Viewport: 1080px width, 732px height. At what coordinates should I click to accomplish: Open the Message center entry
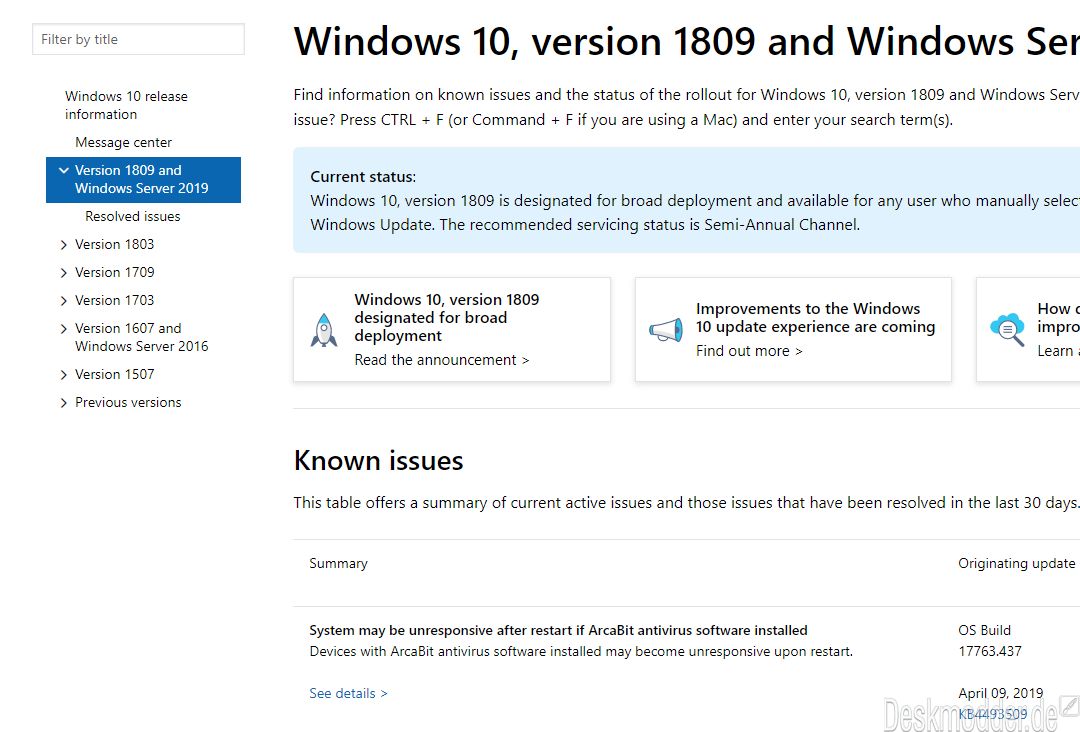pyautogui.click(x=123, y=143)
